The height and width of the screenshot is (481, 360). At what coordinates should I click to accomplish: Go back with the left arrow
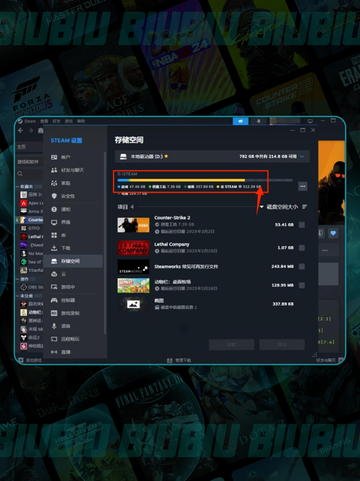[21, 130]
